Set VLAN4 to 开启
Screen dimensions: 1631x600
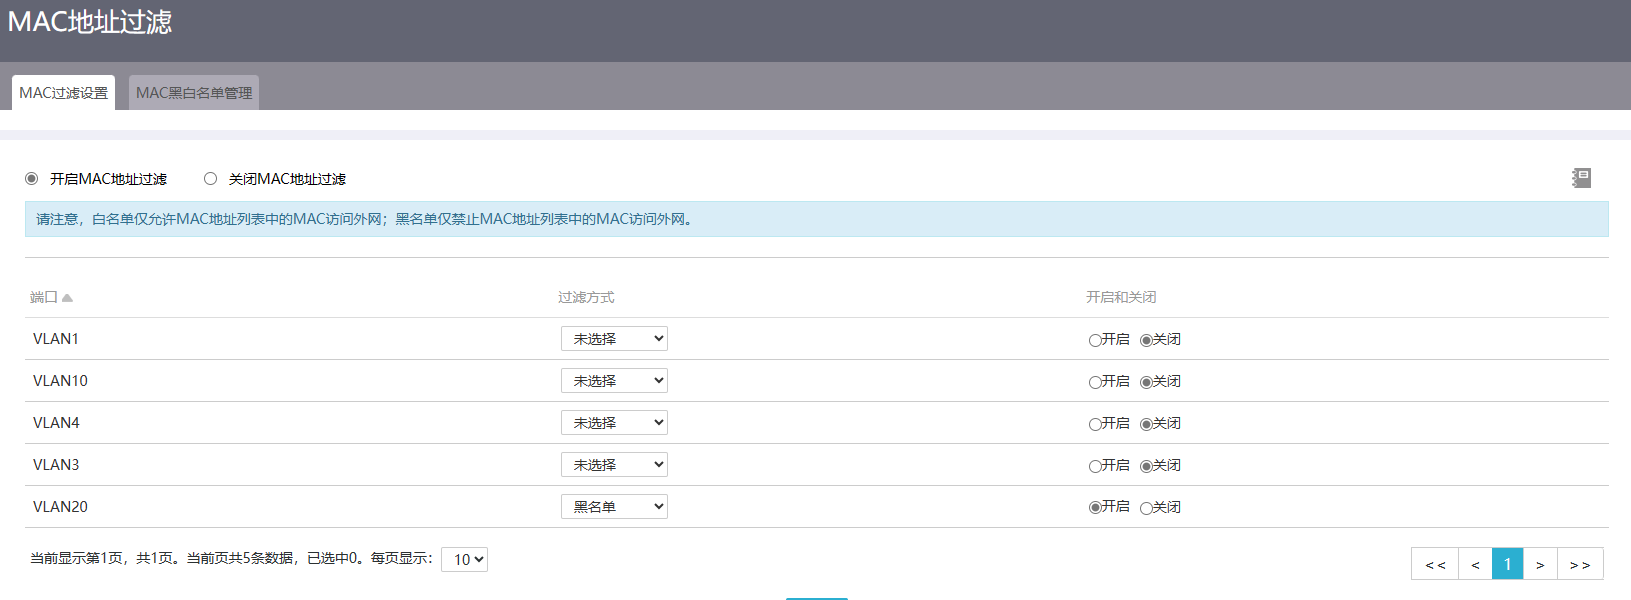1095,424
